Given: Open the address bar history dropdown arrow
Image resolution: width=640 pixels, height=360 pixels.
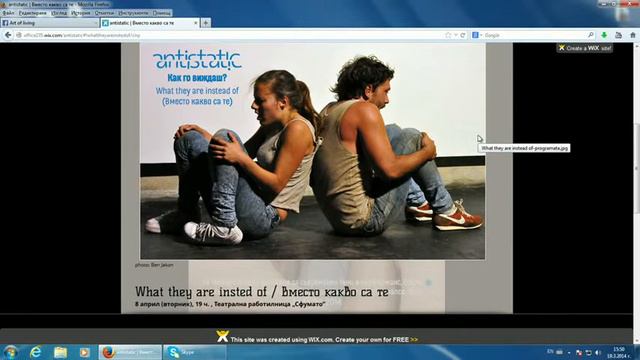Looking at the screenshot, I should [456, 36].
